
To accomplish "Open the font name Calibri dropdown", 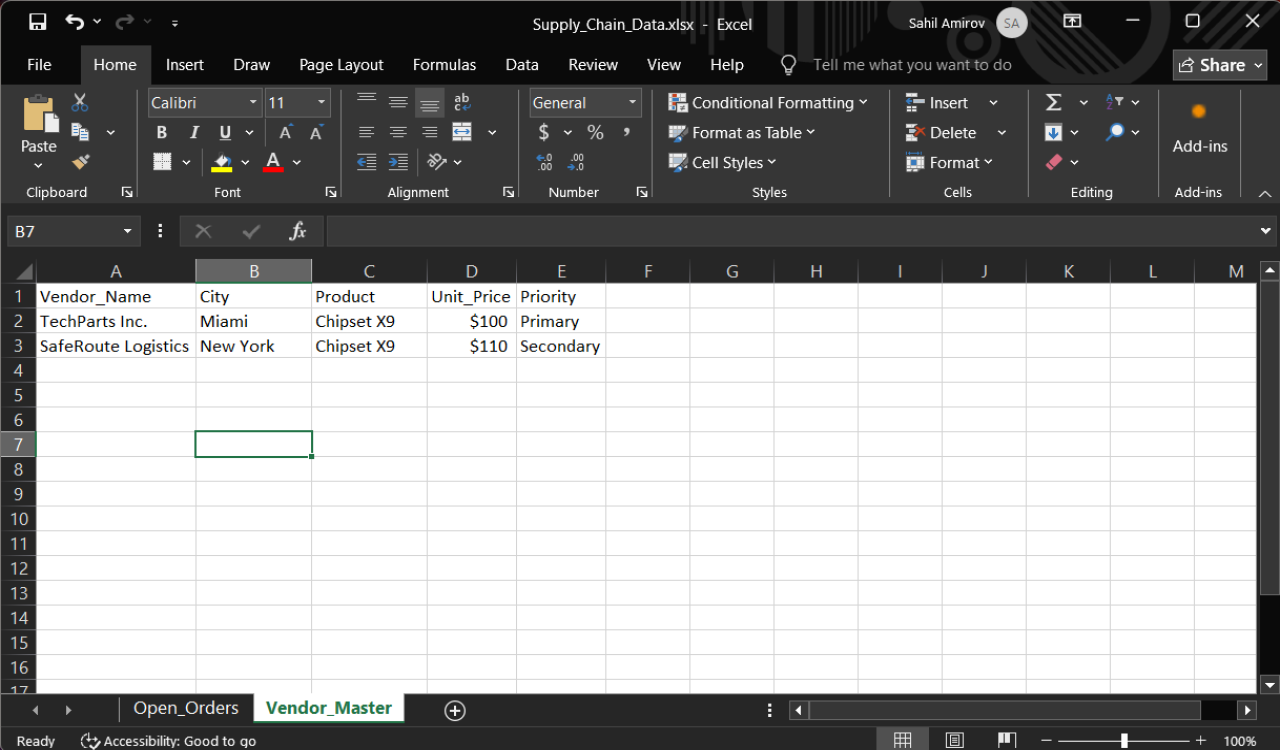I will [253, 103].
